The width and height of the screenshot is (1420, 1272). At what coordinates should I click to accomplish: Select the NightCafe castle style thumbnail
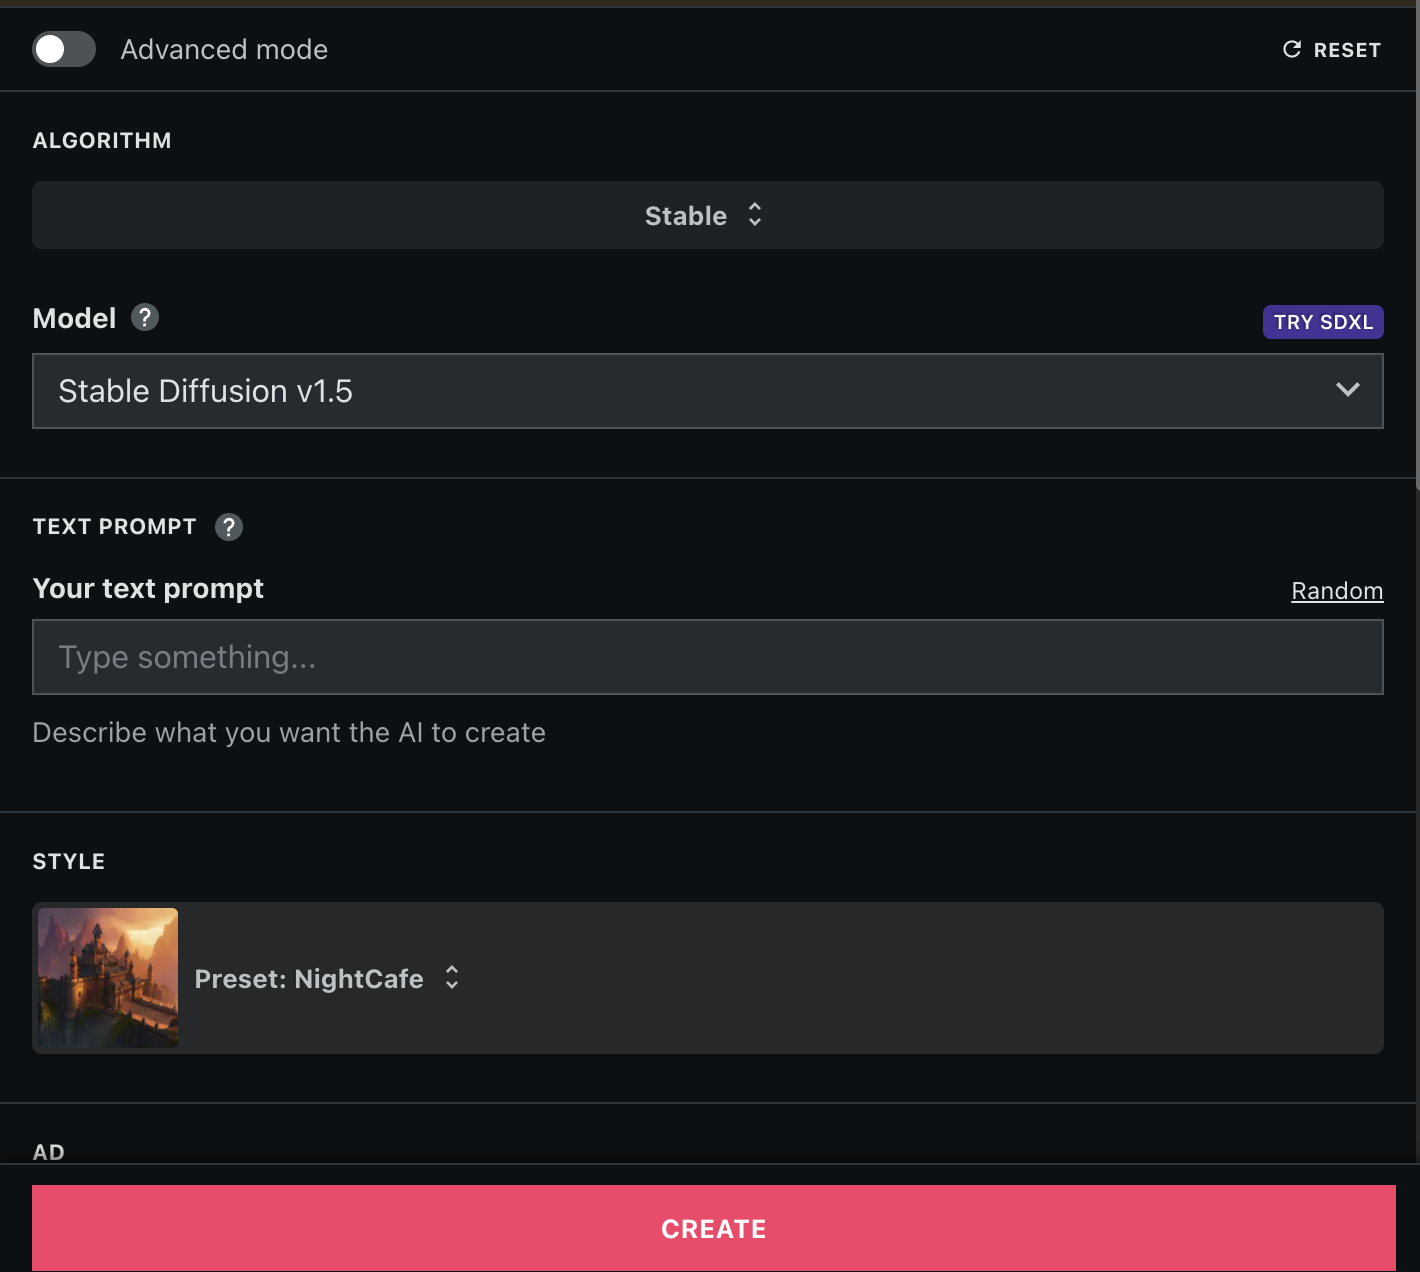108,978
